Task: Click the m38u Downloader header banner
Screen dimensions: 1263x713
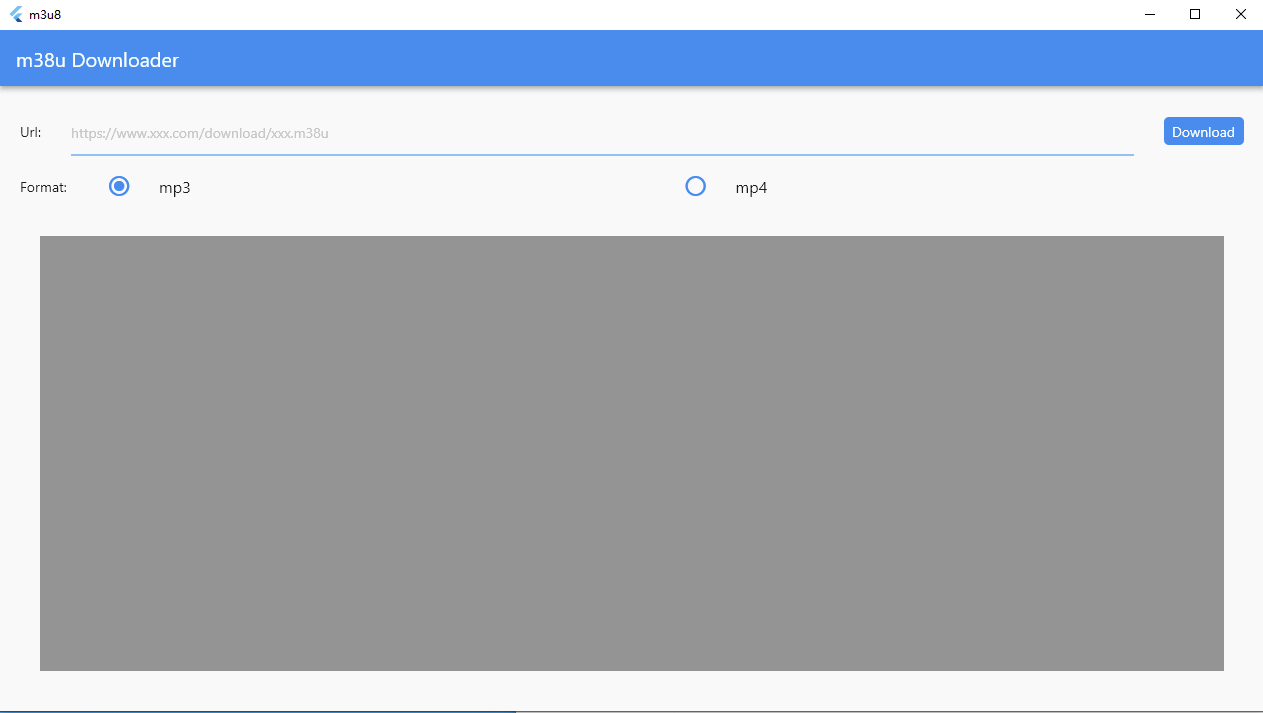Action: click(631, 58)
